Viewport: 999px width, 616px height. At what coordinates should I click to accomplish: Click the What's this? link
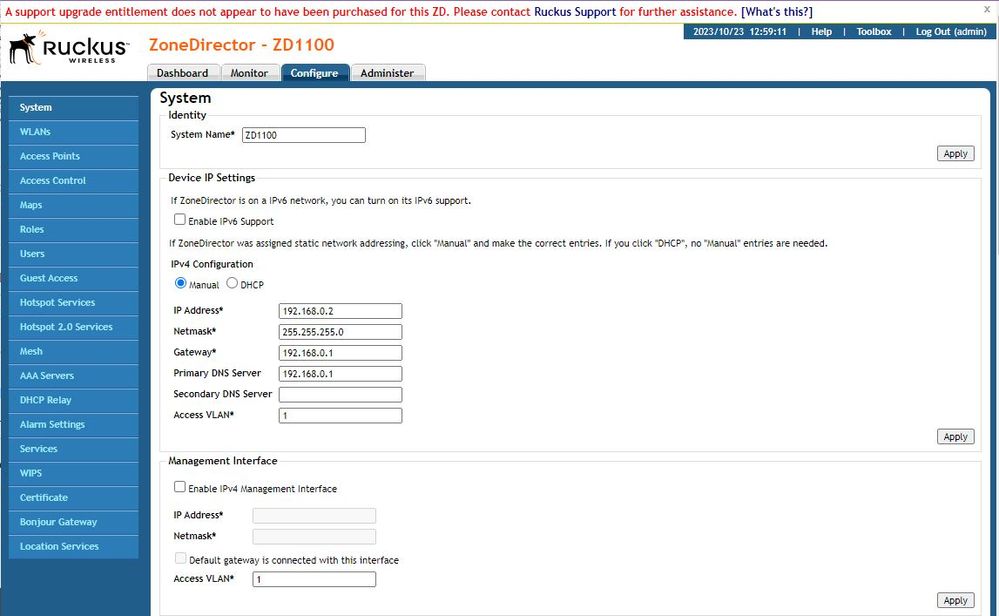(777, 11)
